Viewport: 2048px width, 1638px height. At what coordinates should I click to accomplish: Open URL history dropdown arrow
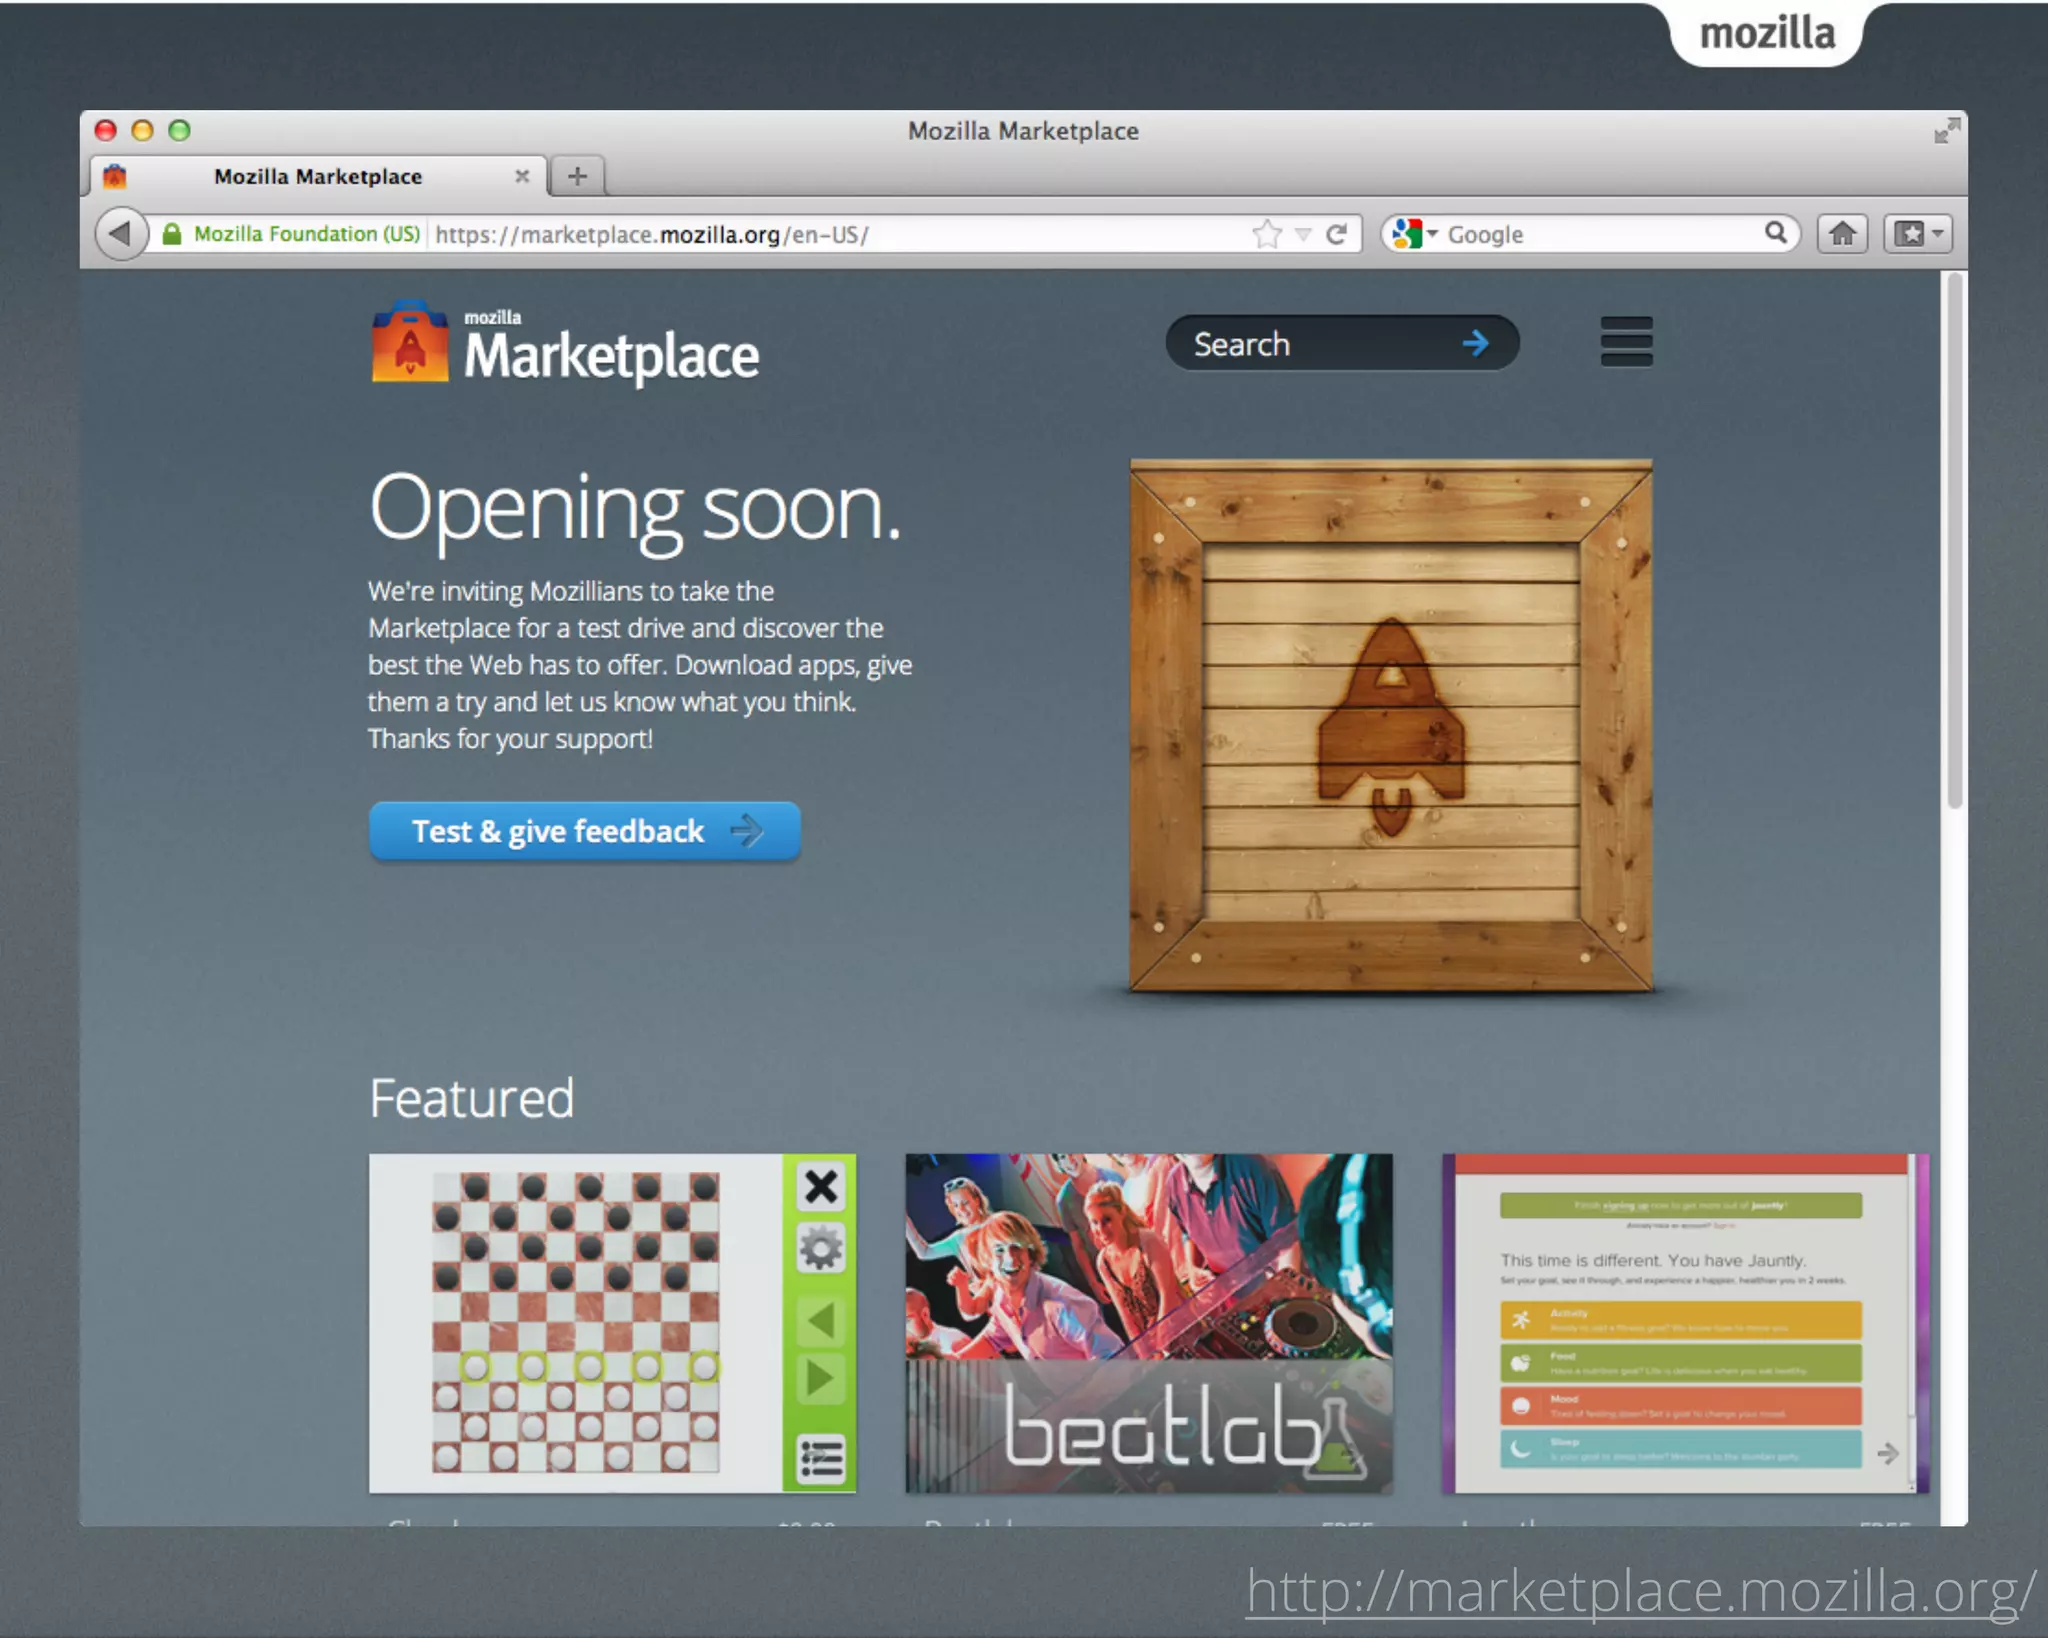tap(1303, 235)
